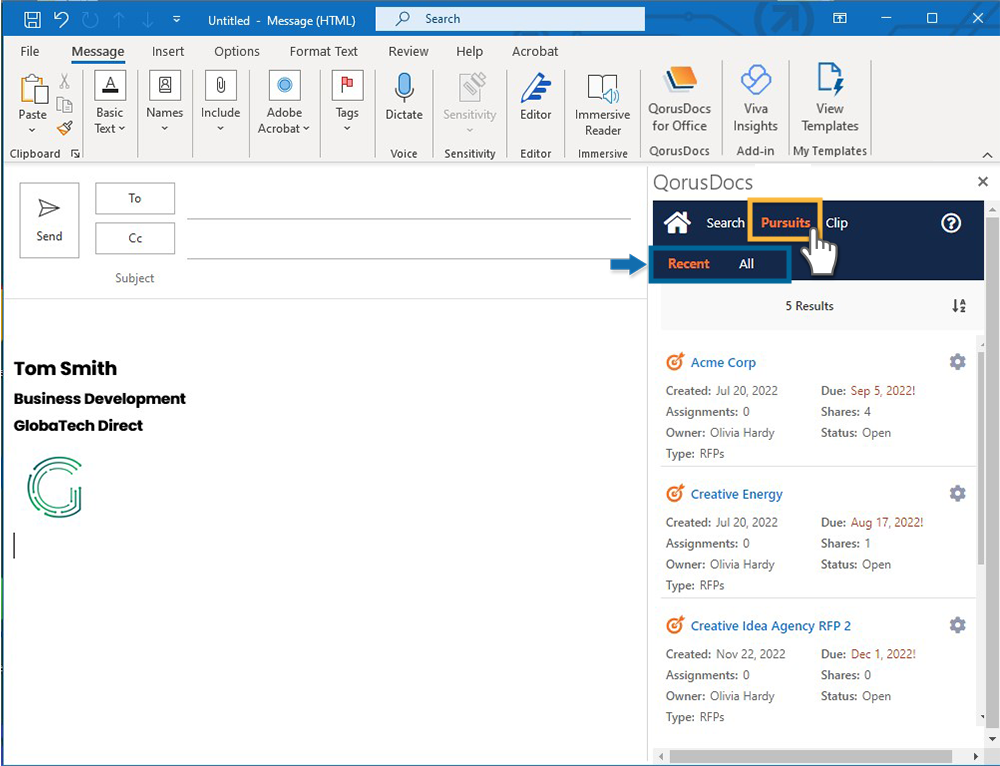
Task: Copy selection using the Copy icon
Action: click(x=64, y=105)
